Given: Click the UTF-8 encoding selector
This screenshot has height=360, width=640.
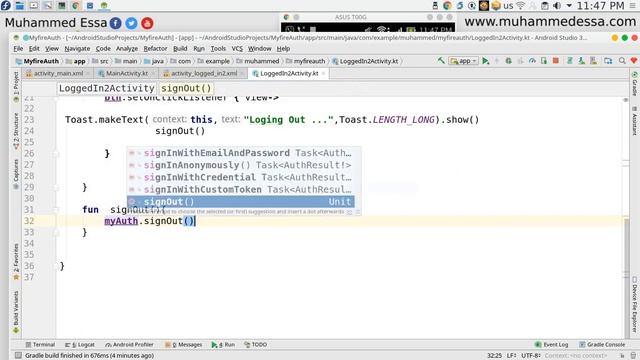Looking at the screenshot, I should click(531, 356).
